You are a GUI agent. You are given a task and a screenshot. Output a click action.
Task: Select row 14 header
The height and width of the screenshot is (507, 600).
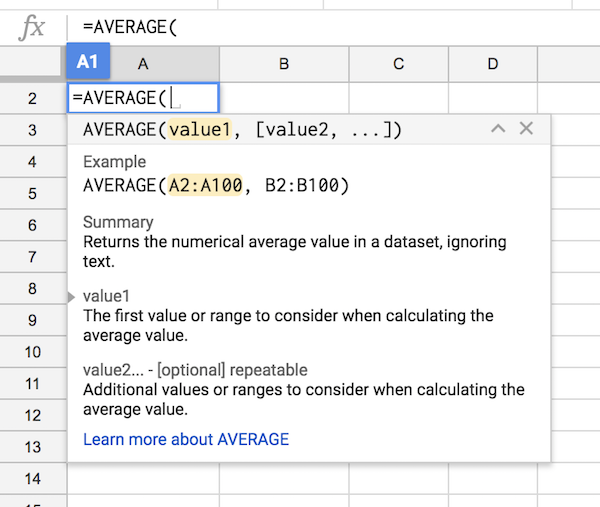point(33,479)
